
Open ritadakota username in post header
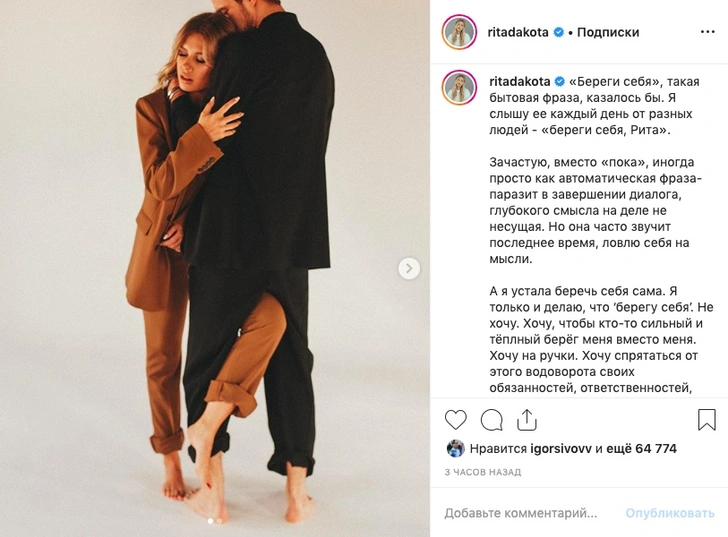coord(518,32)
